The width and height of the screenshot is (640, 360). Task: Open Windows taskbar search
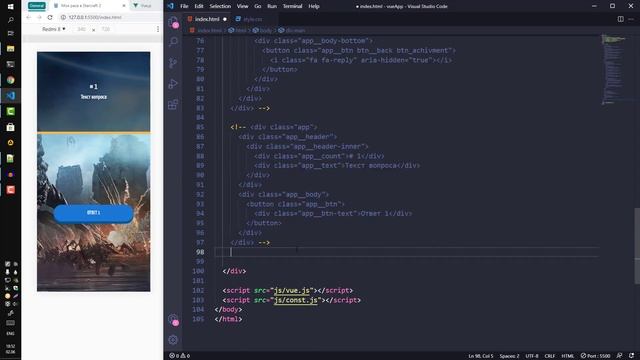click(x=11, y=20)
